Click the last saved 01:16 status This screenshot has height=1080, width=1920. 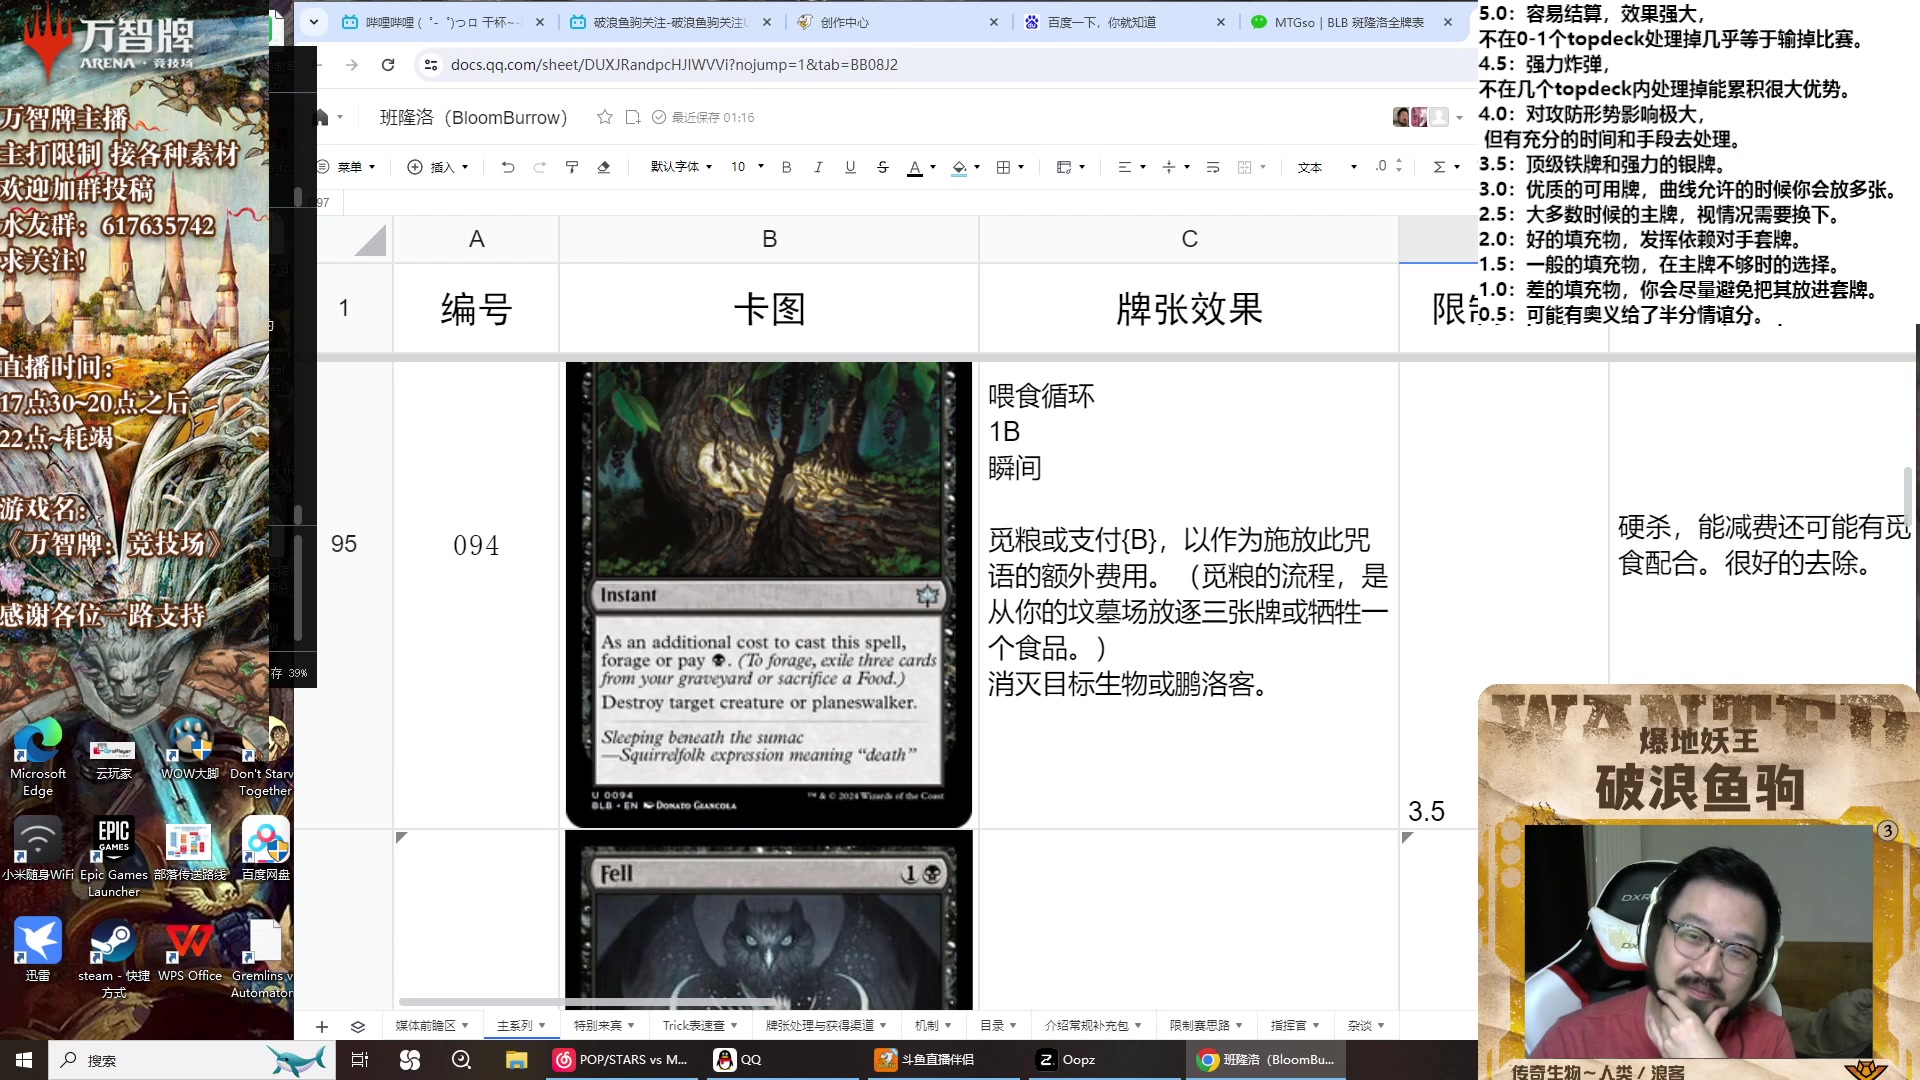[x=704, y=117]
